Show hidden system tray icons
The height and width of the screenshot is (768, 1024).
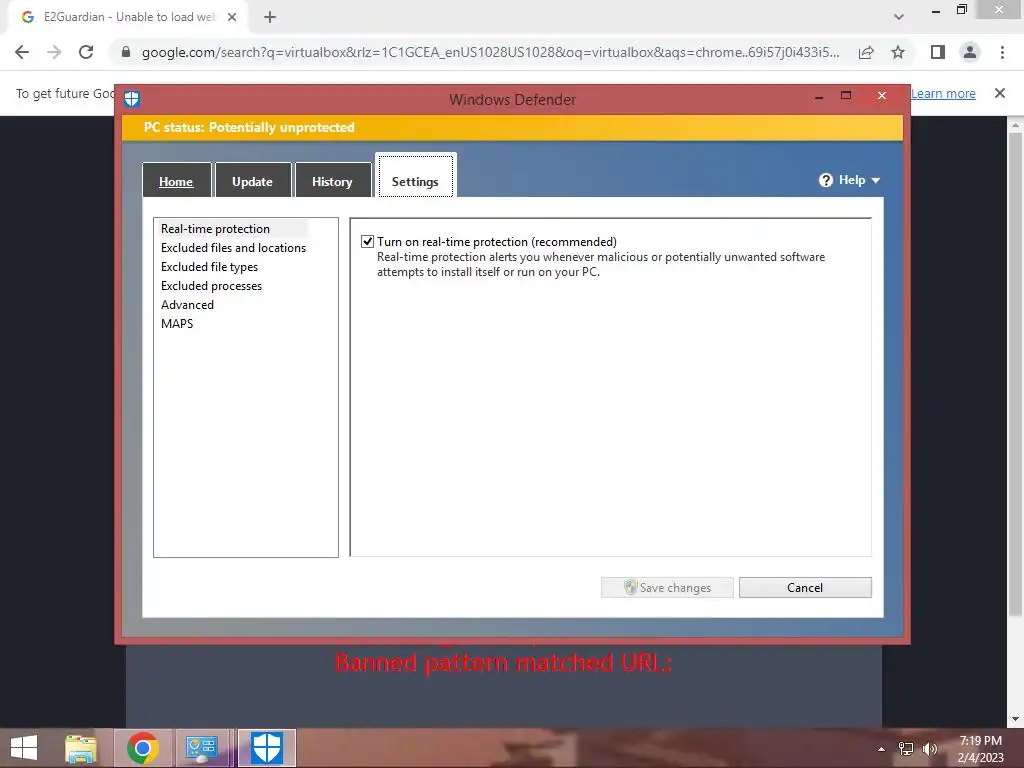coord(881,749)
